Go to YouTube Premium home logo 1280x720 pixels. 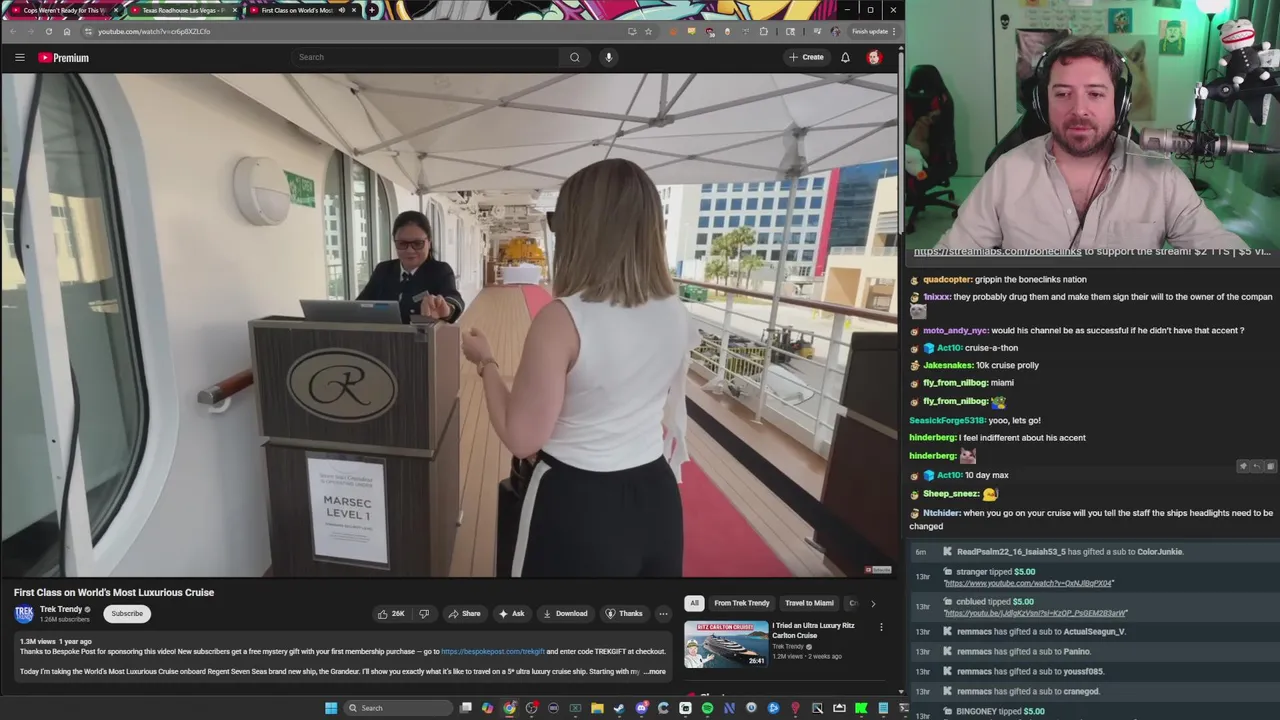[64, 57]
